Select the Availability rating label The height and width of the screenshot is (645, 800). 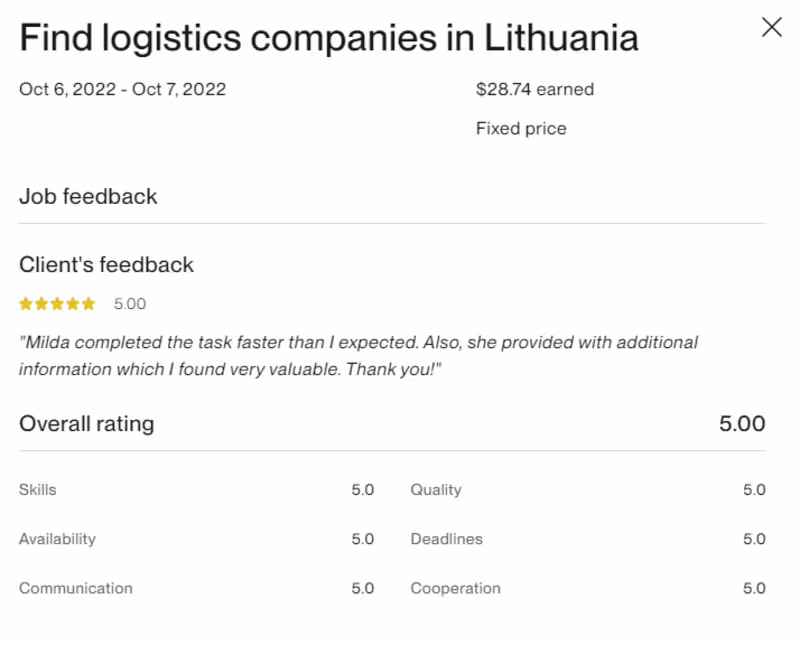tap(57, 539)
